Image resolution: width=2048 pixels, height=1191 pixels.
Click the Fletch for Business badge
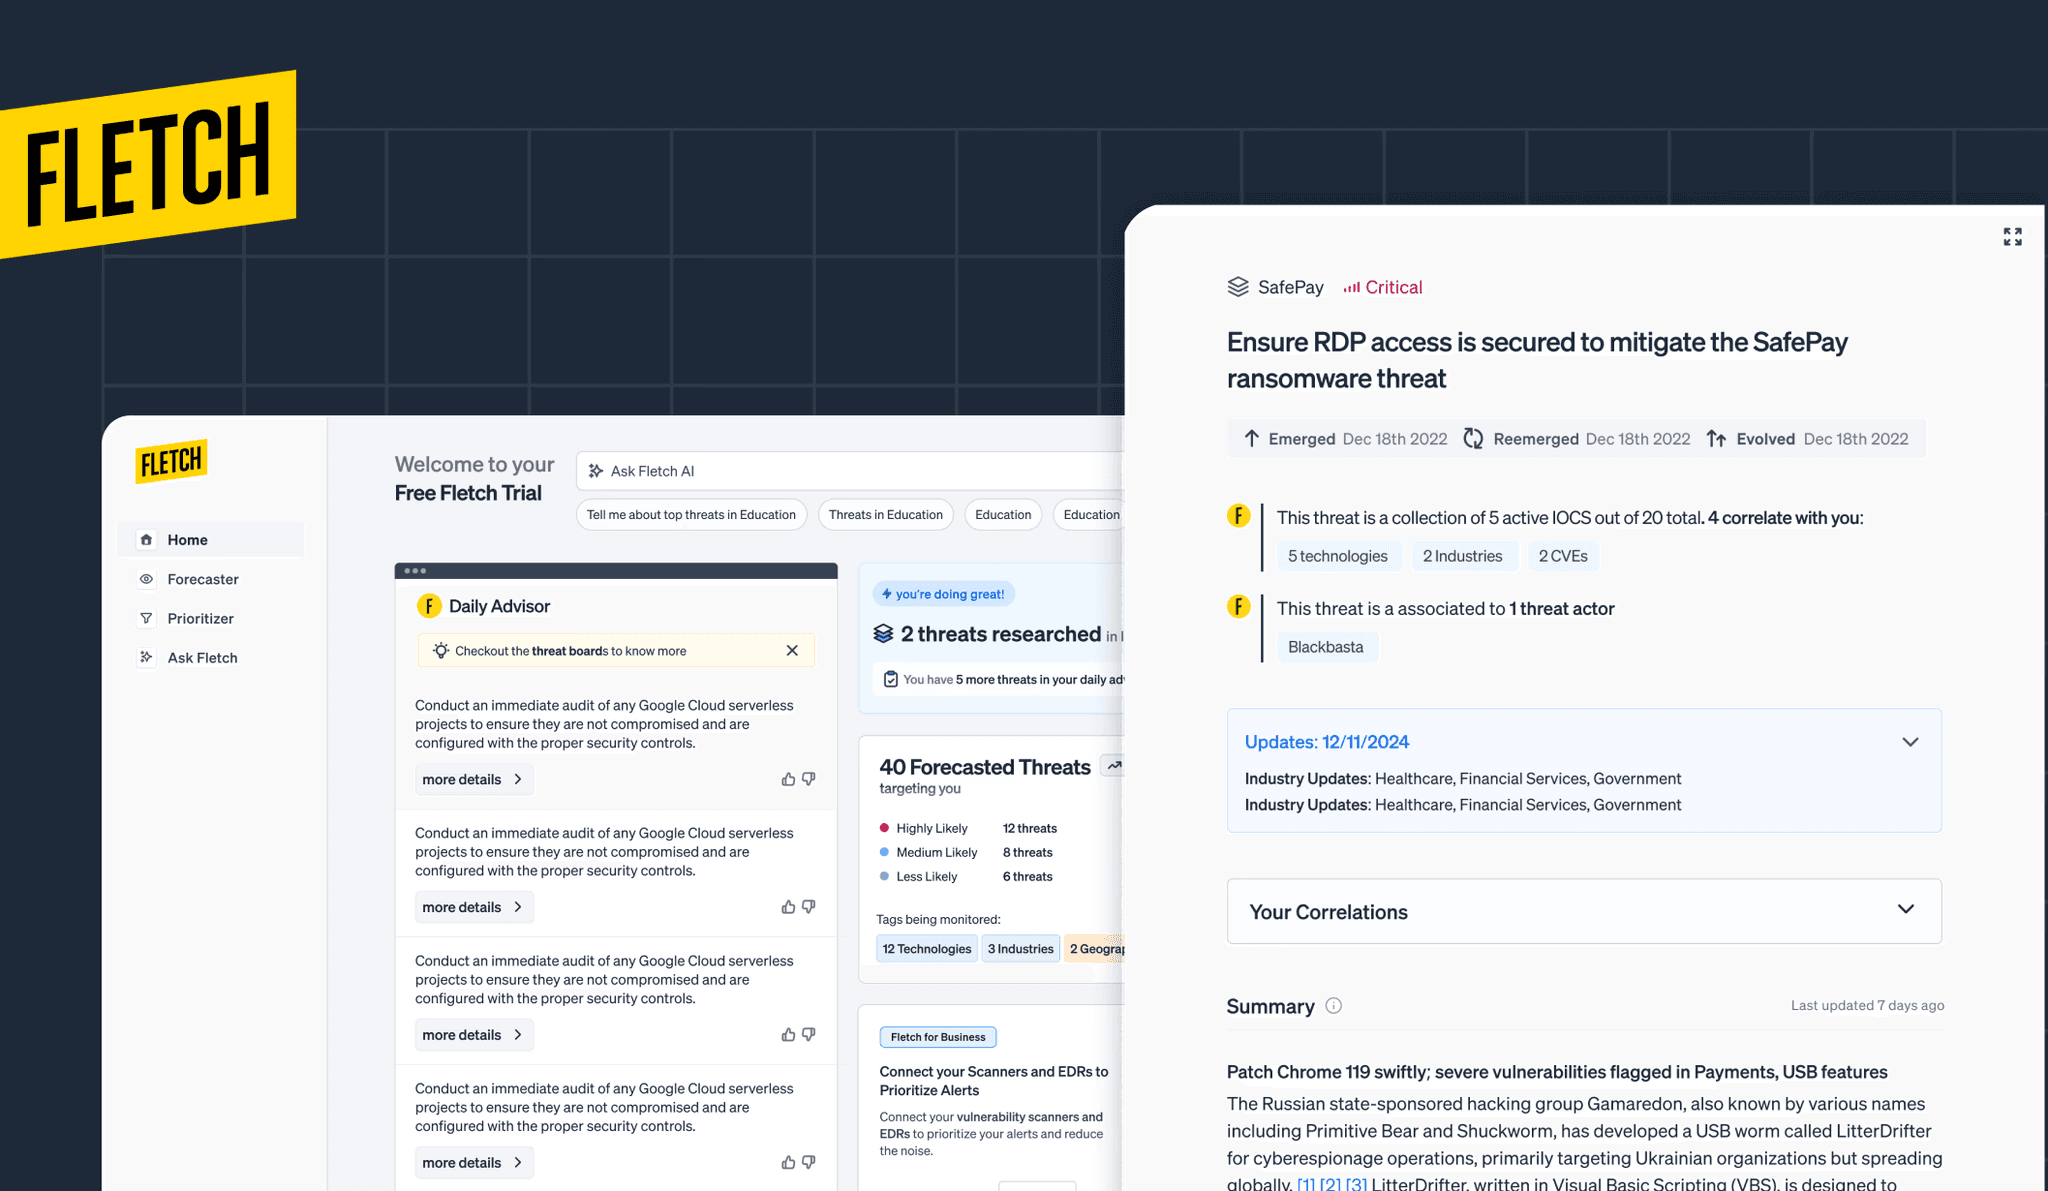tap(938, 1037)
